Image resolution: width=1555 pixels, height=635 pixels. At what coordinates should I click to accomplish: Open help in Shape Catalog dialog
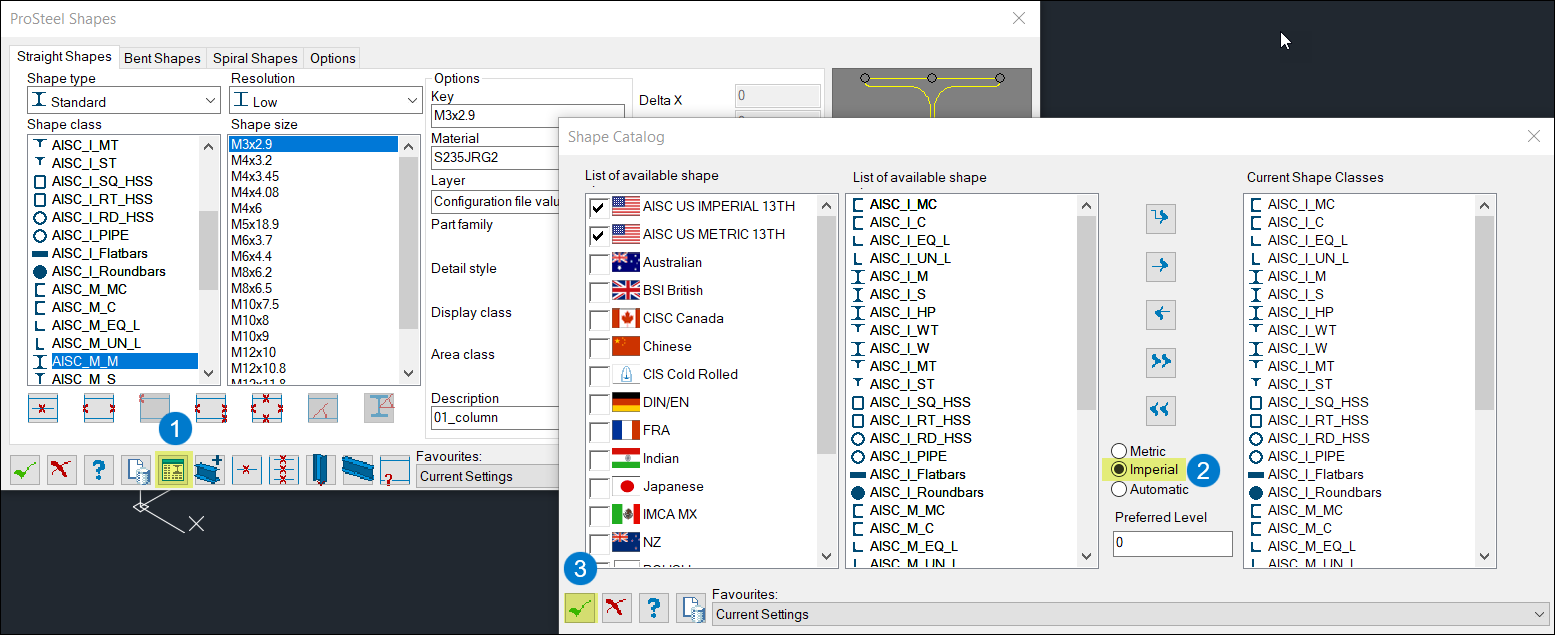coord(654,607)
